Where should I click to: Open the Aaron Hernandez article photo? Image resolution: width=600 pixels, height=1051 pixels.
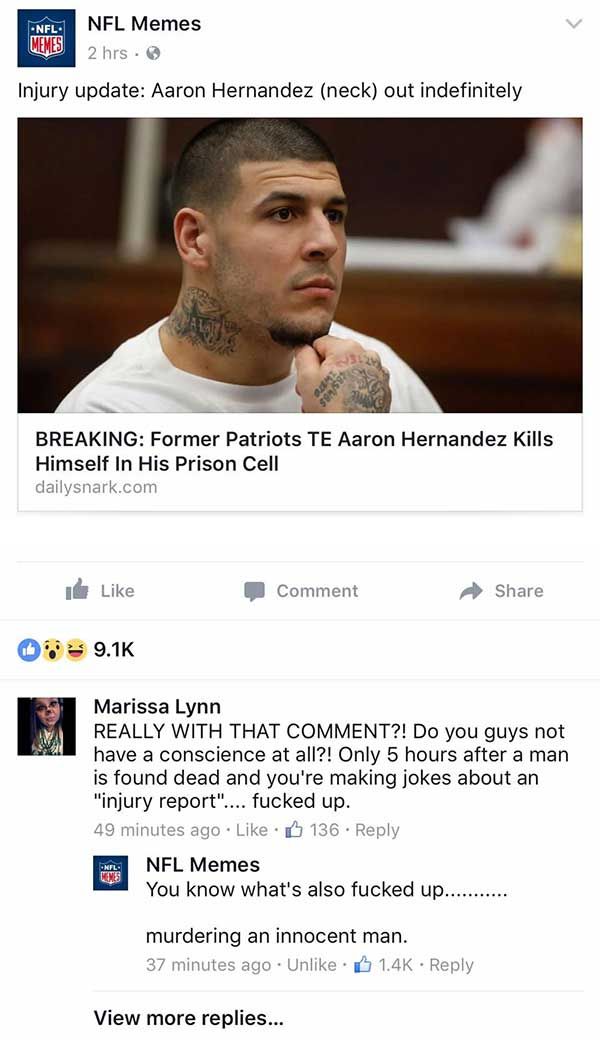click(300, 265)
